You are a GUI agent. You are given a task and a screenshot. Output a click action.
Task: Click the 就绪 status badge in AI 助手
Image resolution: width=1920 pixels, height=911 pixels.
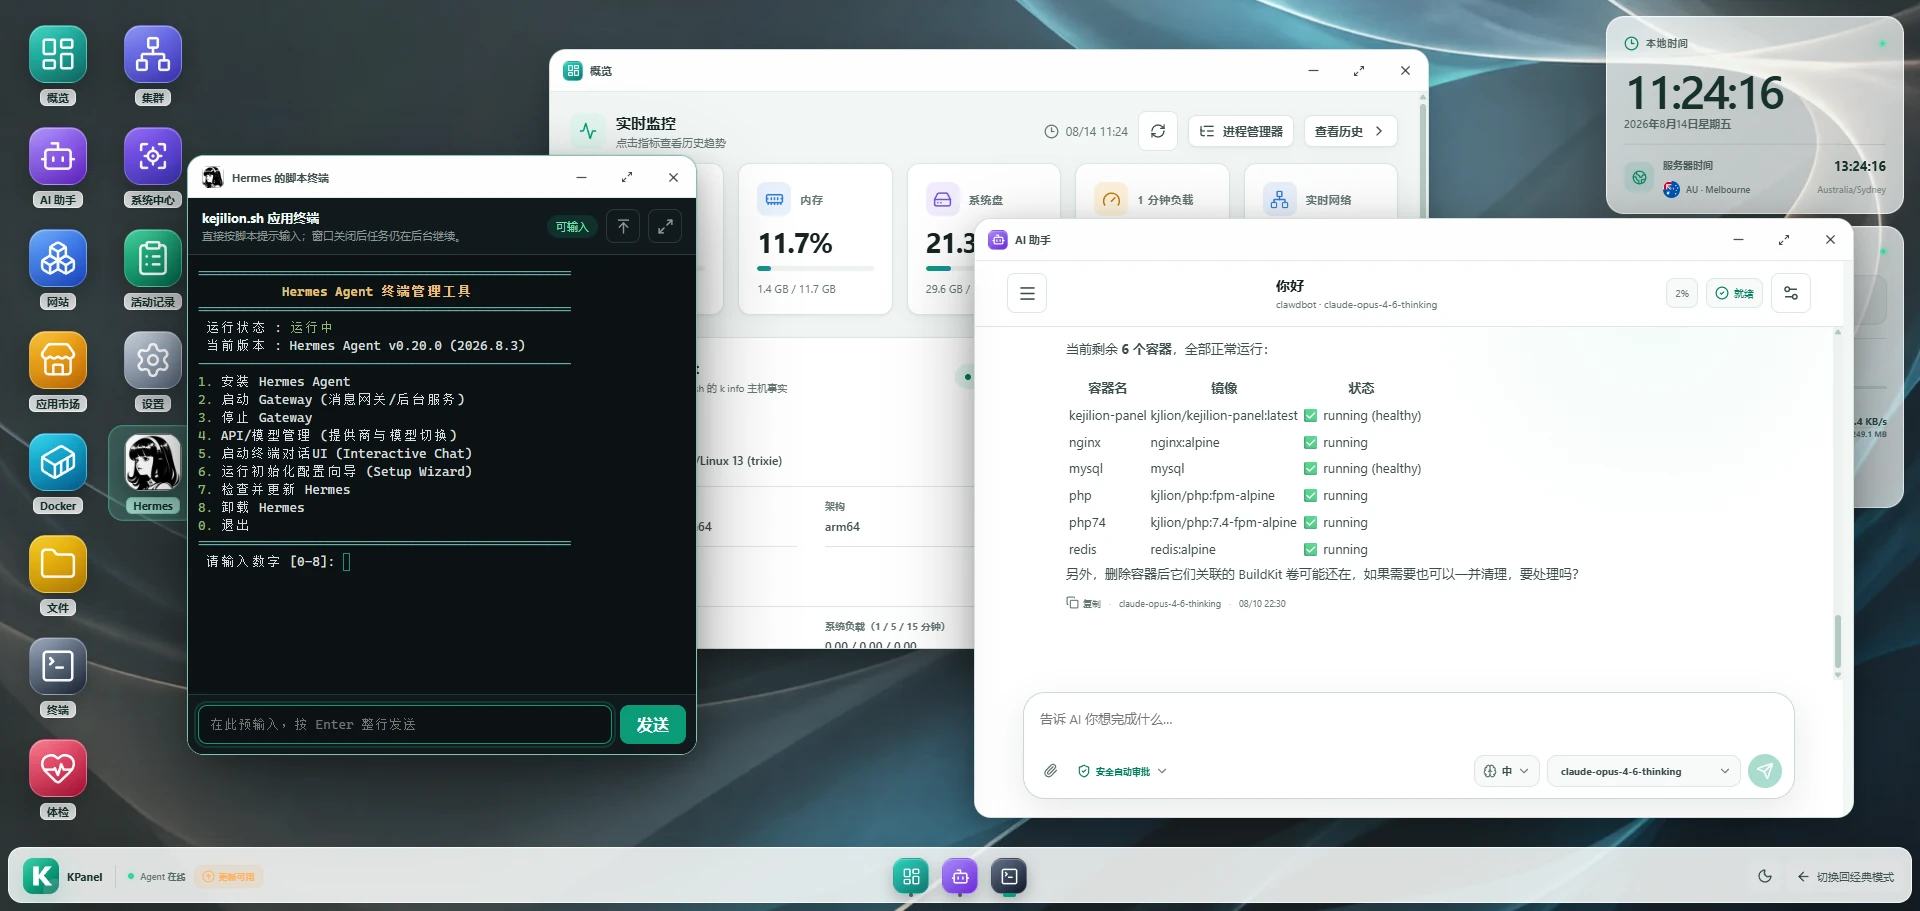[x=1734, y=293]
